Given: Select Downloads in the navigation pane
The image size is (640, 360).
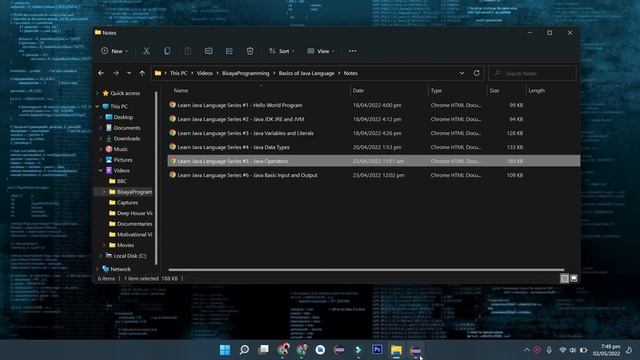Looking at the screenshot, I should (127, 138).
